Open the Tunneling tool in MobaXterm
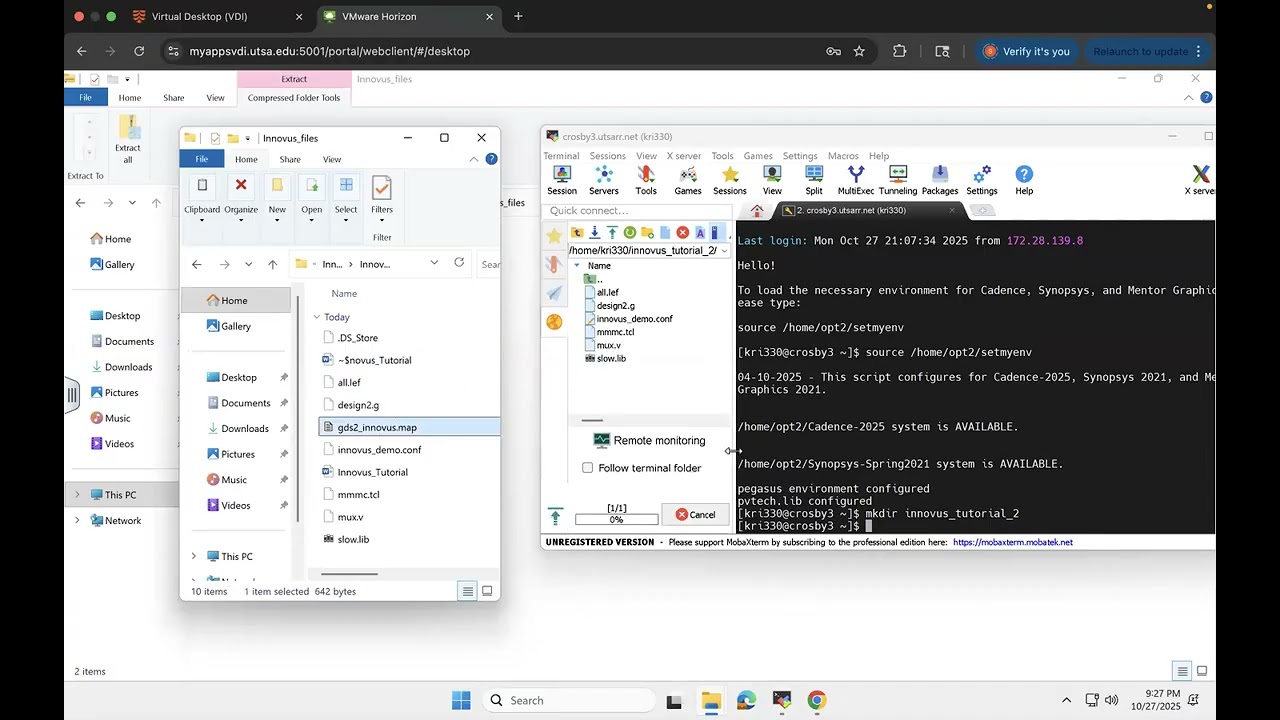 pos(898,180)
